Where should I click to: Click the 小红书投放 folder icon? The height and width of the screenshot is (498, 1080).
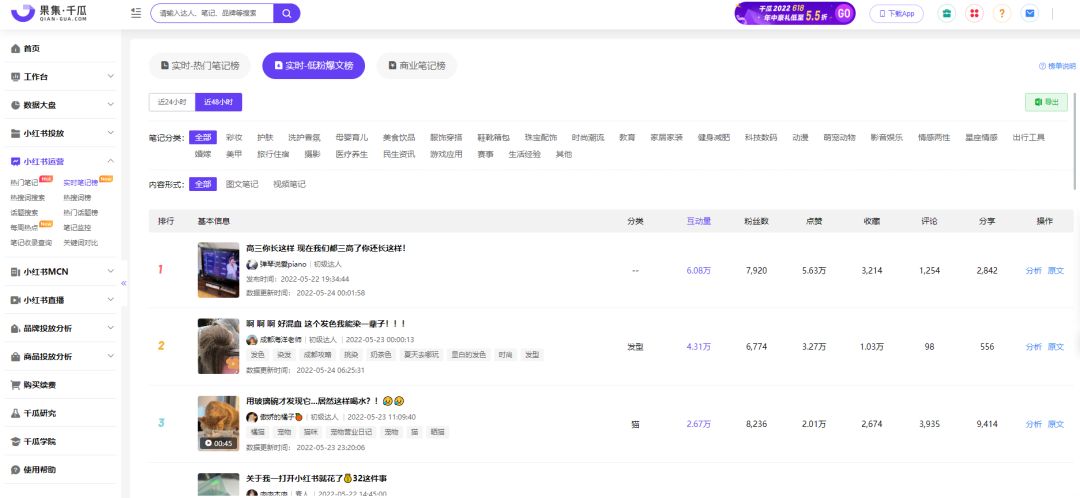click(15, 133)
